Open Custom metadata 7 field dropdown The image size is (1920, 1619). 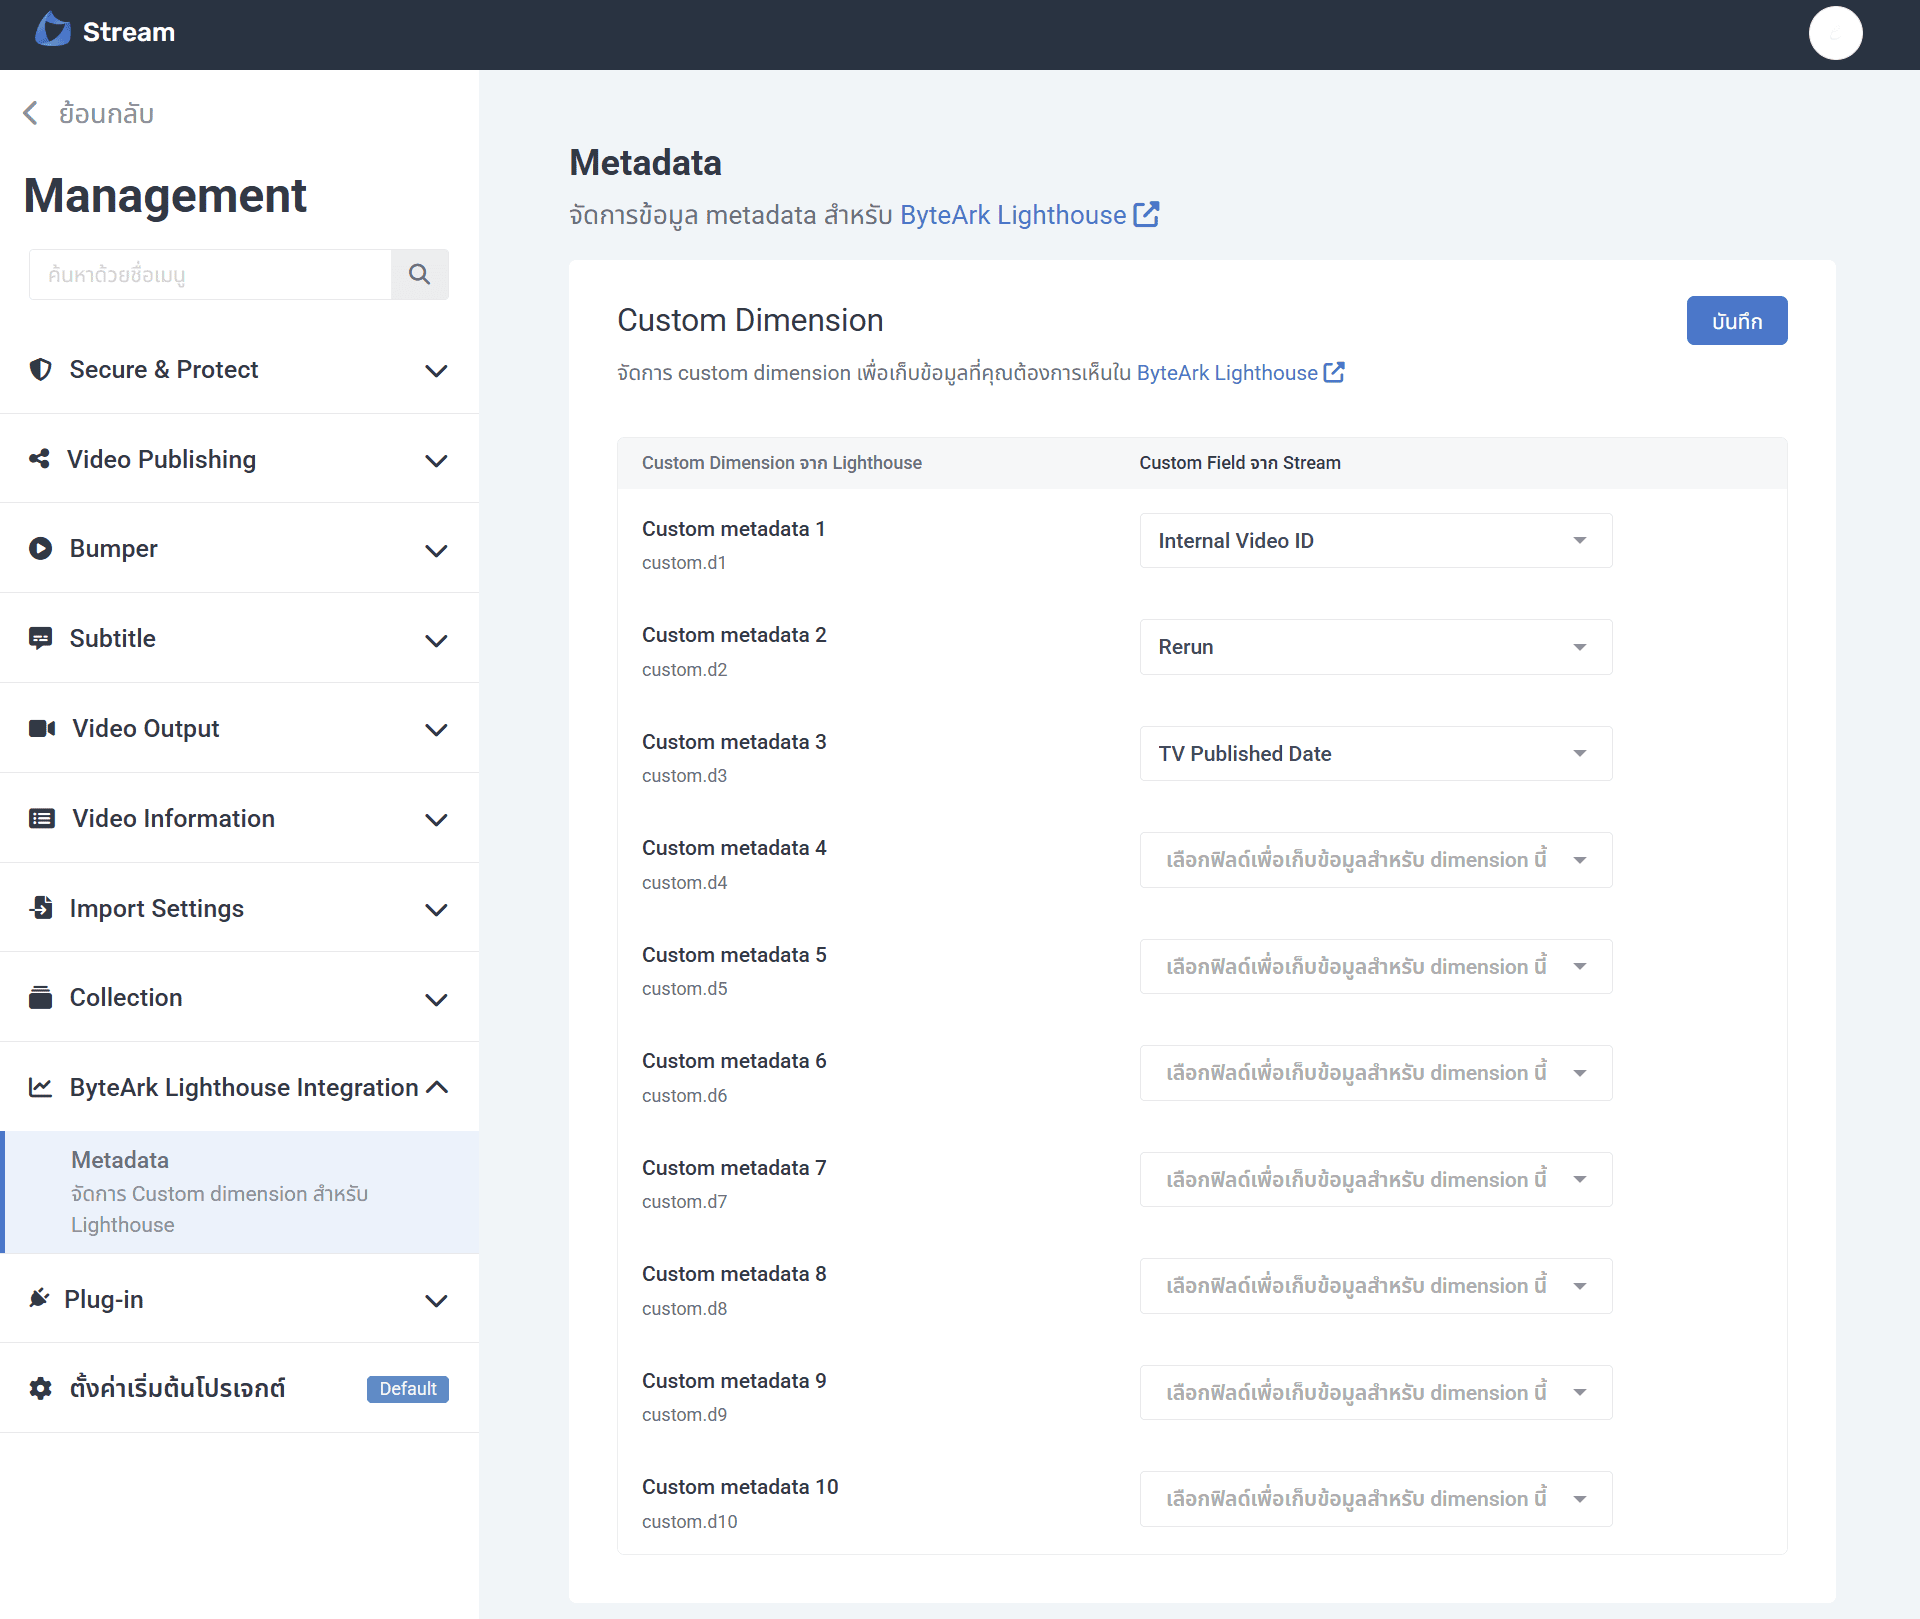(1375, 1179)
